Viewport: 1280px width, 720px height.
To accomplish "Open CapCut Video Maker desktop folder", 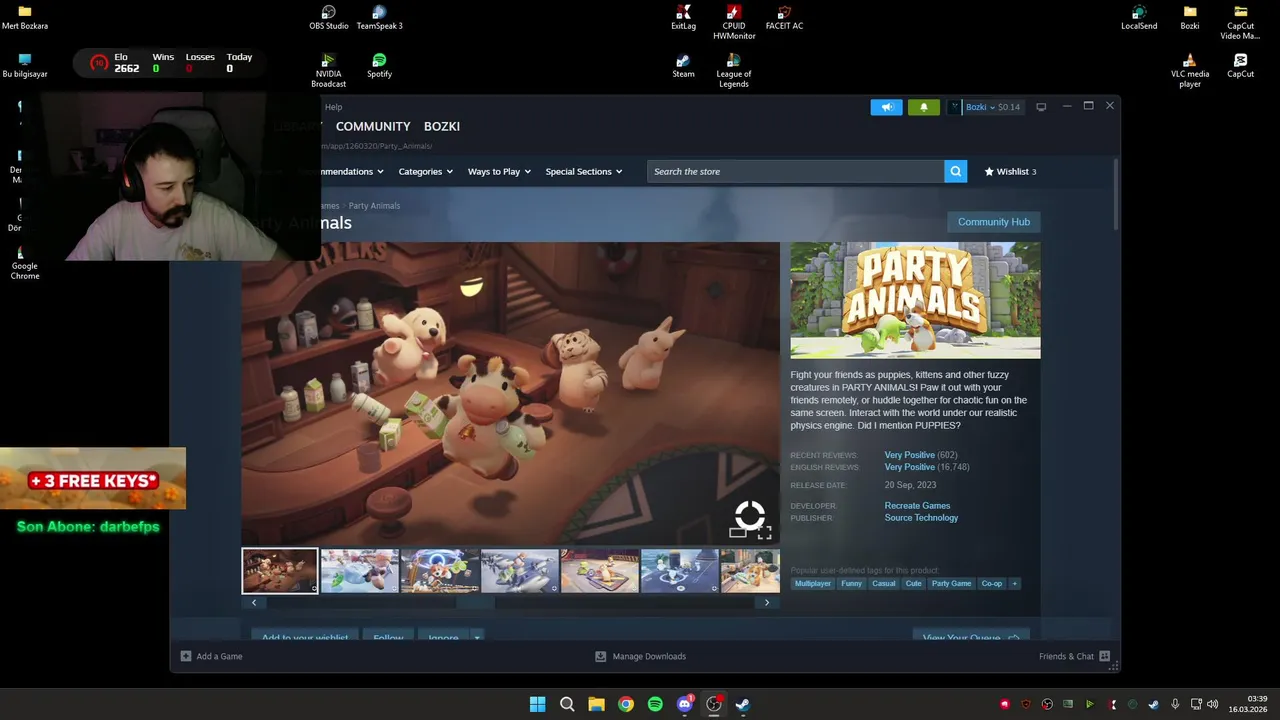I will [x=1240, y=22].
